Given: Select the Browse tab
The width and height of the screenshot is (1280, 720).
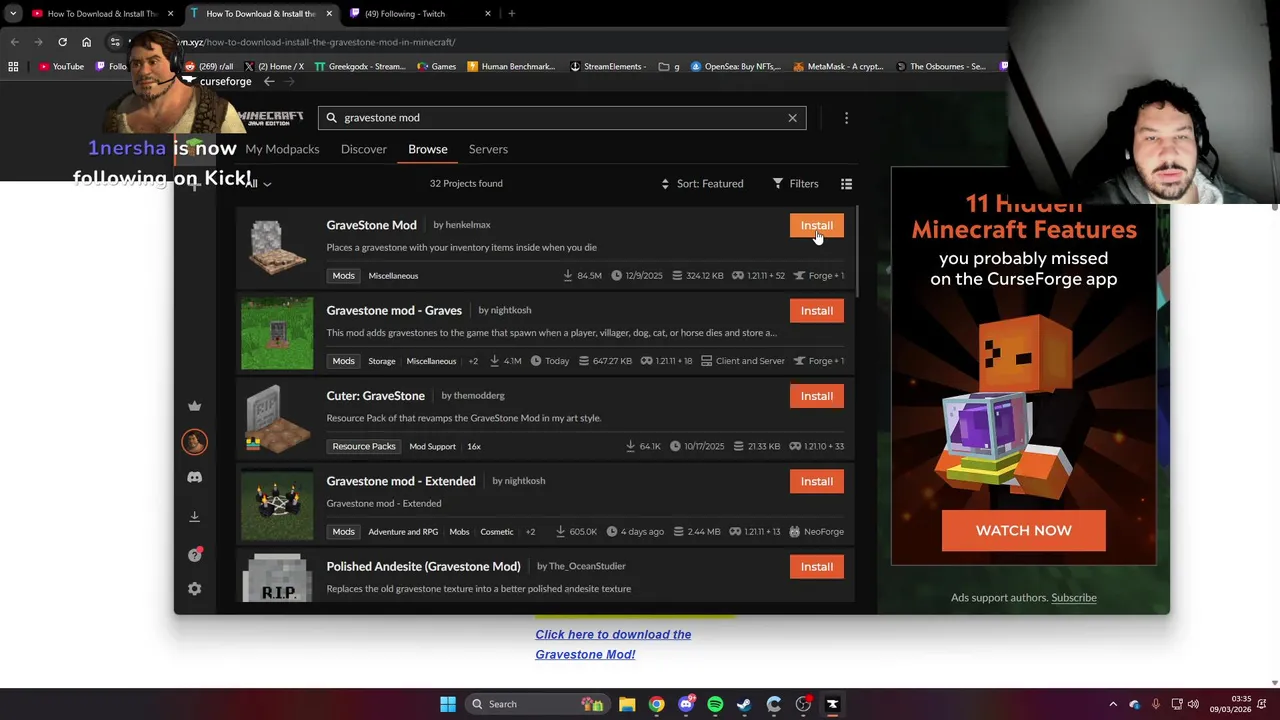Looking at the screenshot, I should (x=428, y=149).
